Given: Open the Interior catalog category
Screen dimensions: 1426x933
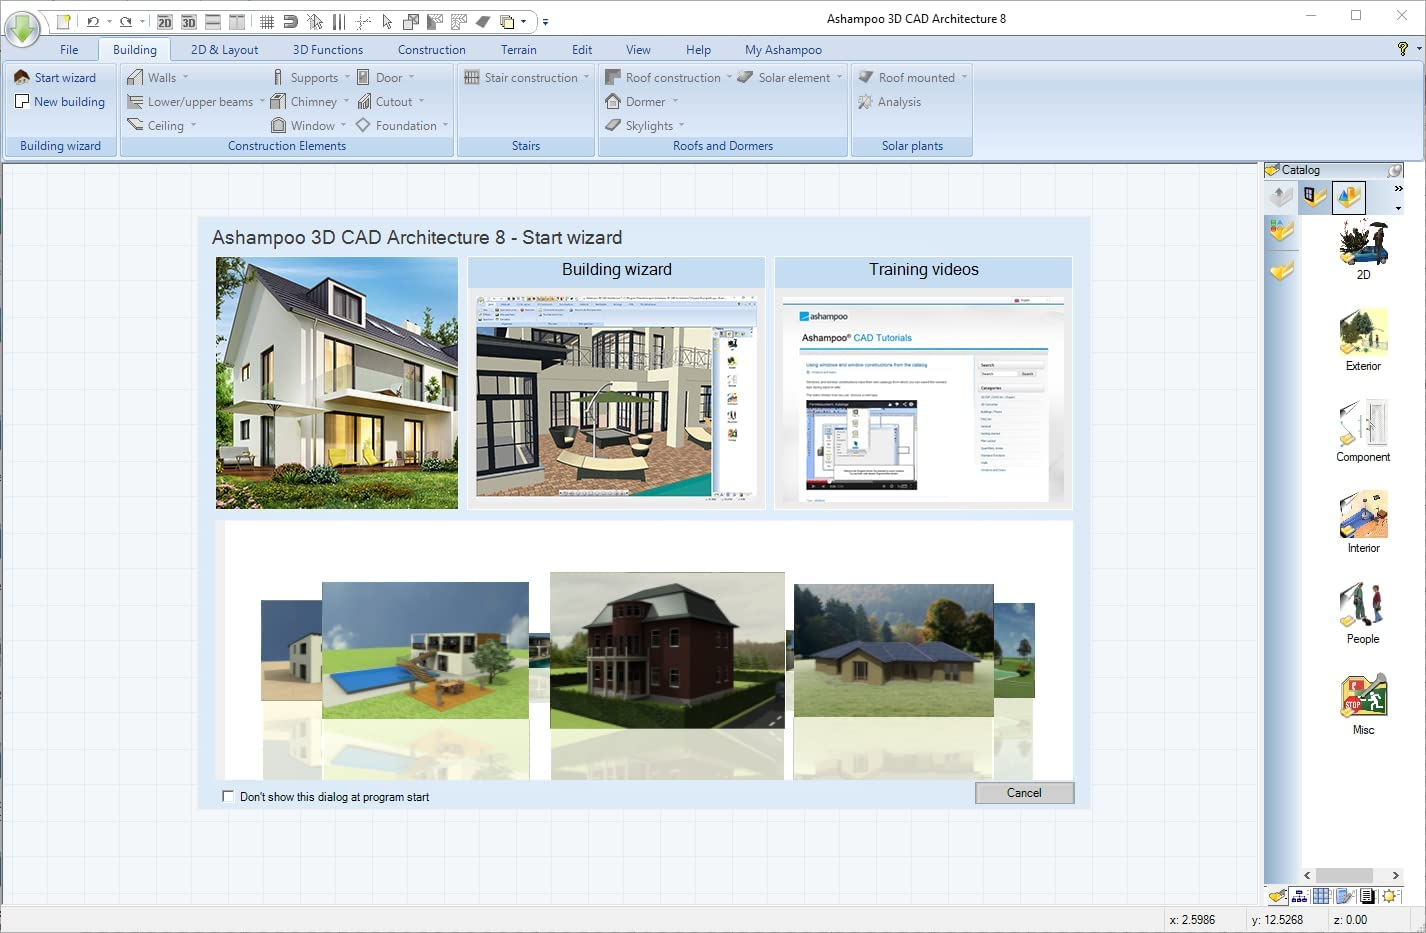Looking at the screenshot, I should click(1363, 522).
